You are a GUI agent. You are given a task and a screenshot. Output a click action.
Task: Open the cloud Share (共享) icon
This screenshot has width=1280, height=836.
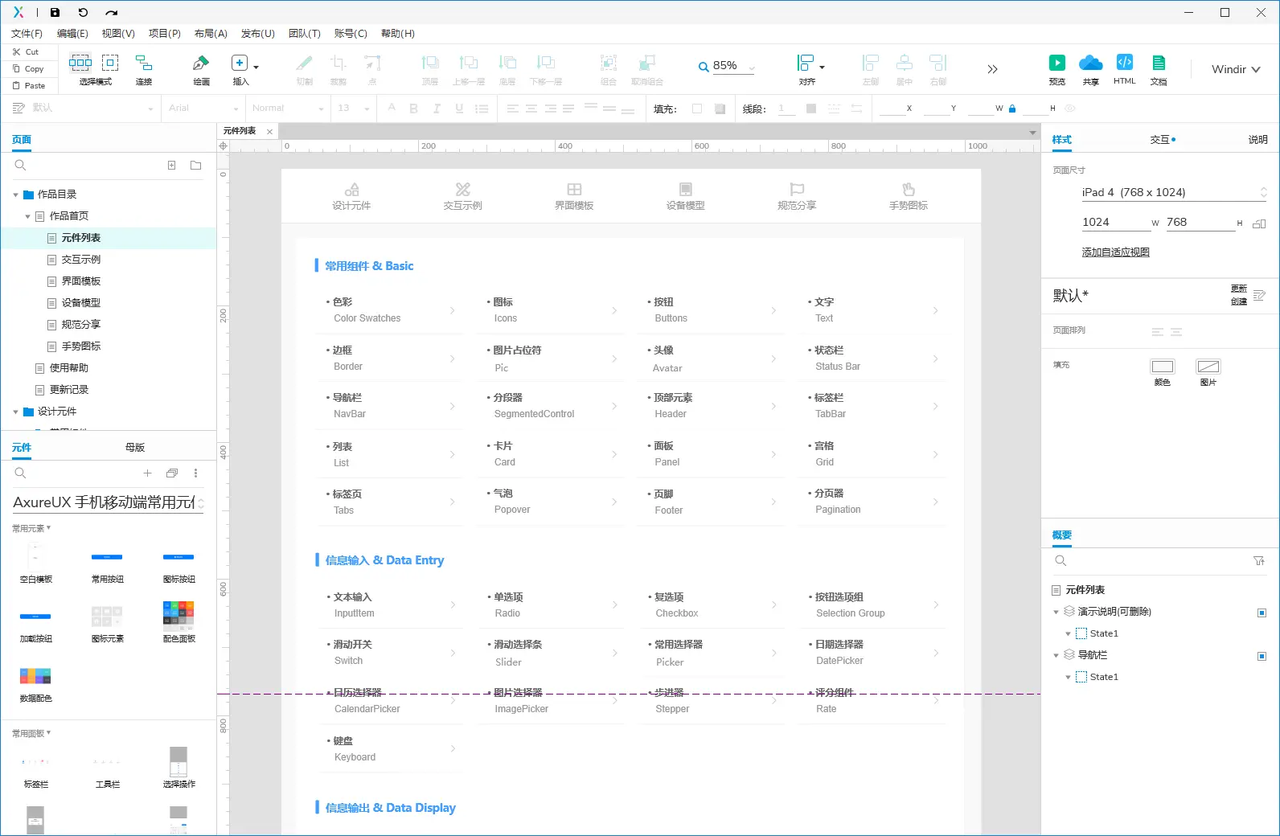(x=1090, y=63)
